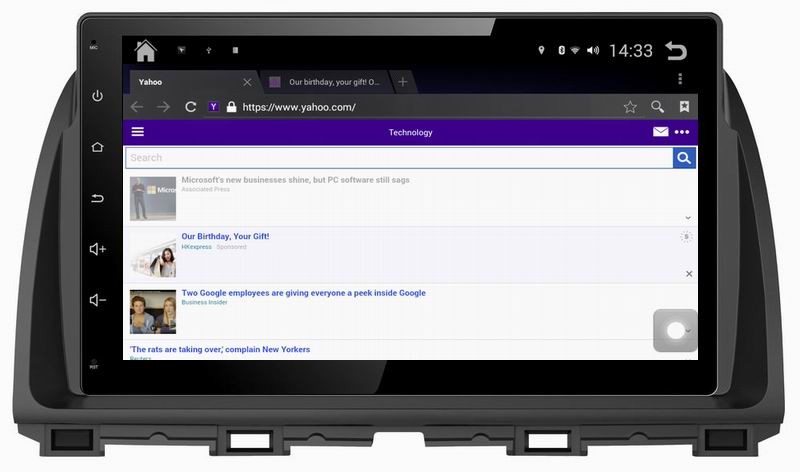The image size is (800, 472).
Task: Tap the padlock security icon
Action: point(231,107)
